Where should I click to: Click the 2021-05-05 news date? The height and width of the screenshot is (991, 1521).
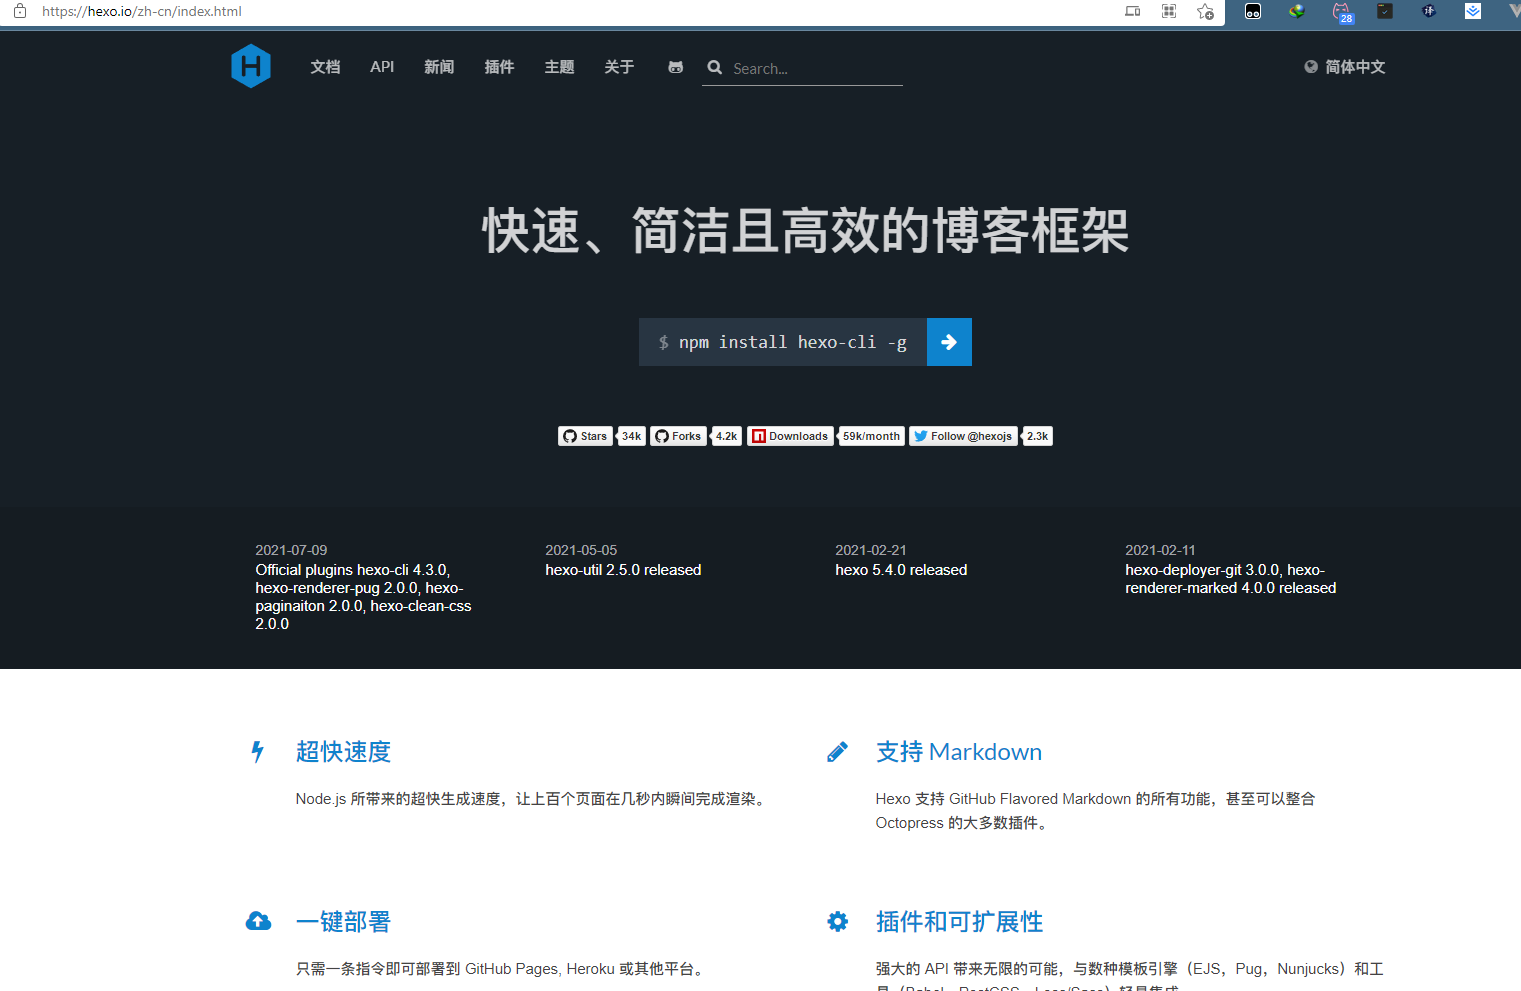pos(581,550)
